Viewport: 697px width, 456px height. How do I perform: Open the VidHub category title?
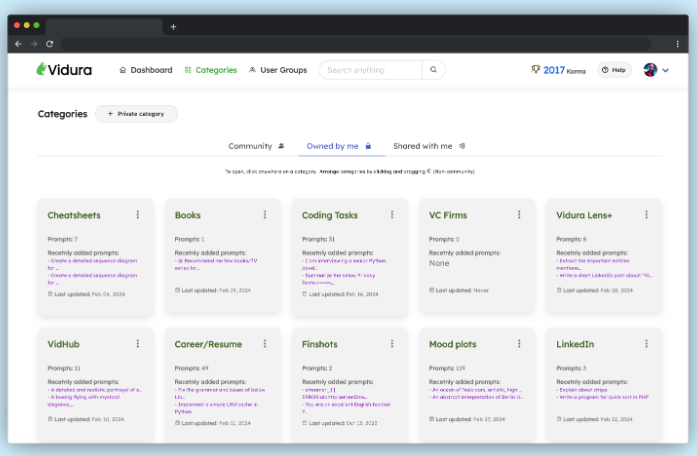[64, 344]
